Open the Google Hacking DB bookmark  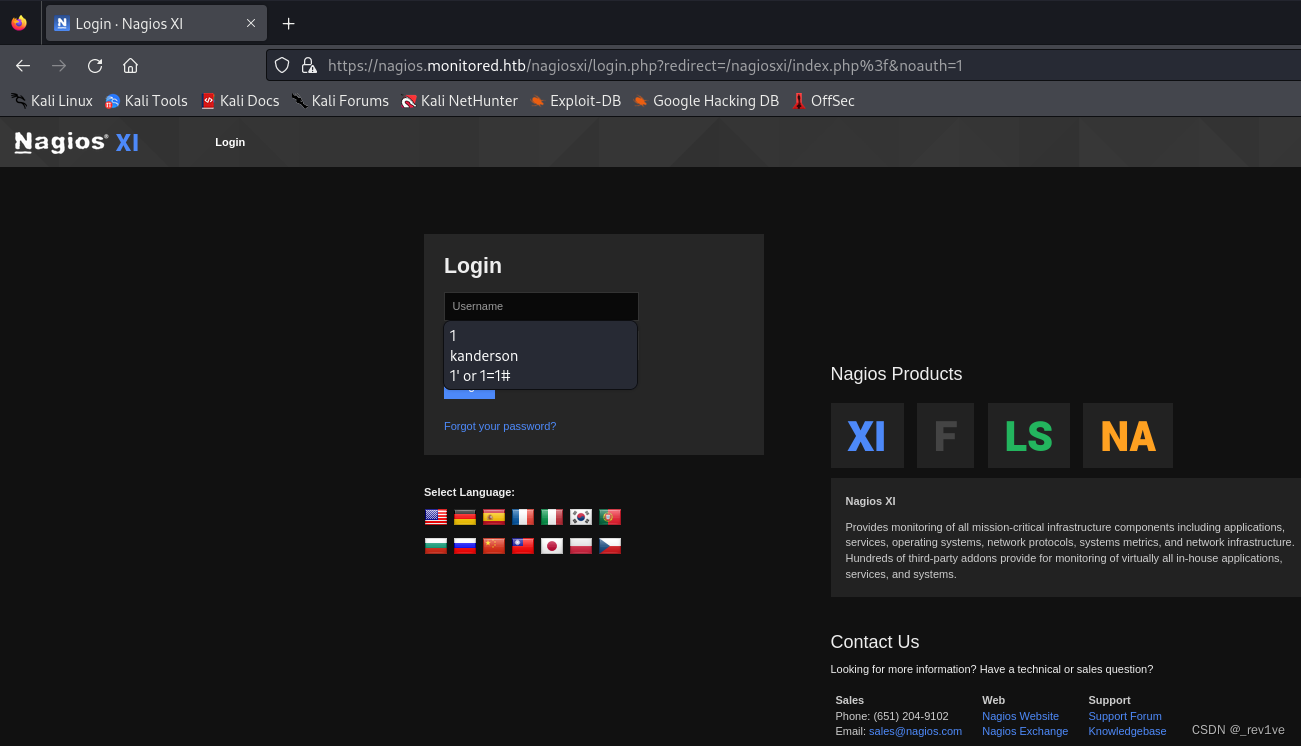706,101
